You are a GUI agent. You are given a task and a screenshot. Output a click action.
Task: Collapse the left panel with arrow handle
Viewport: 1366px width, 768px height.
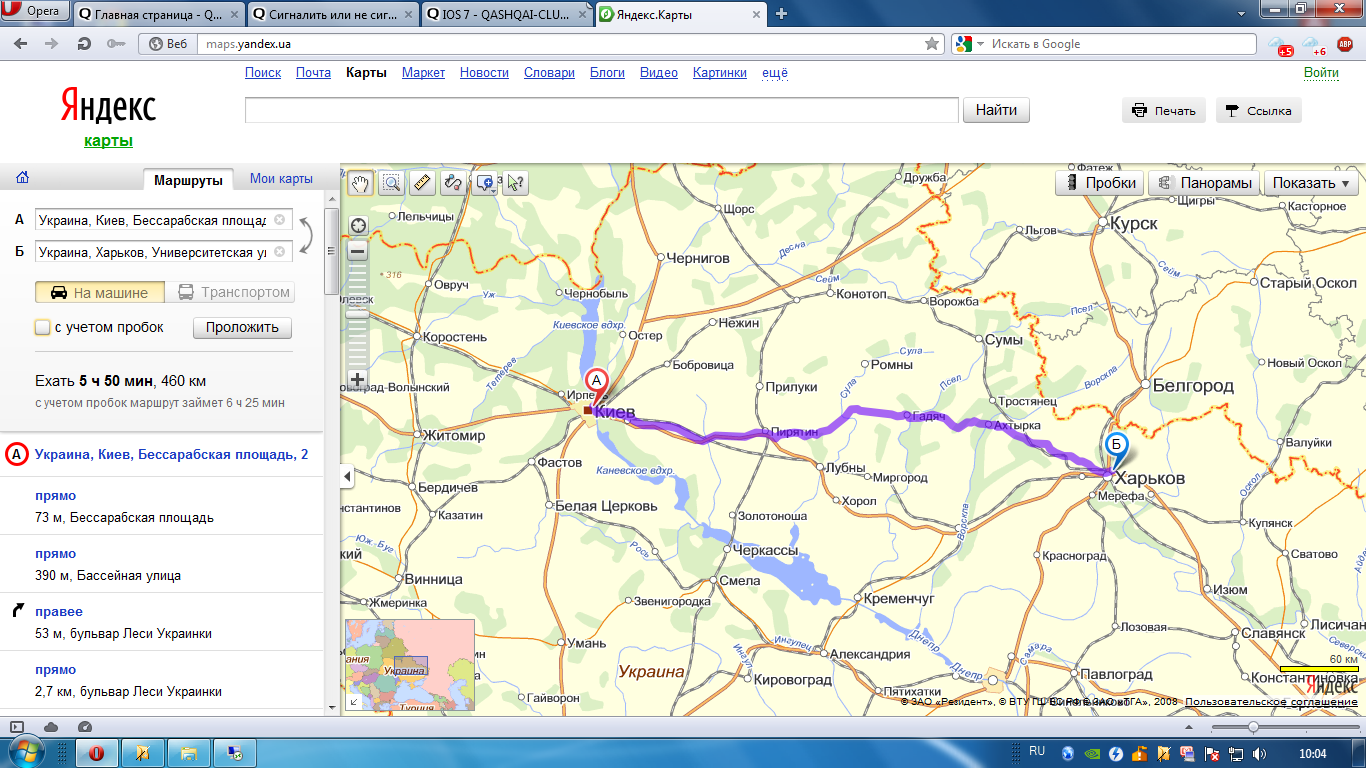347,477
